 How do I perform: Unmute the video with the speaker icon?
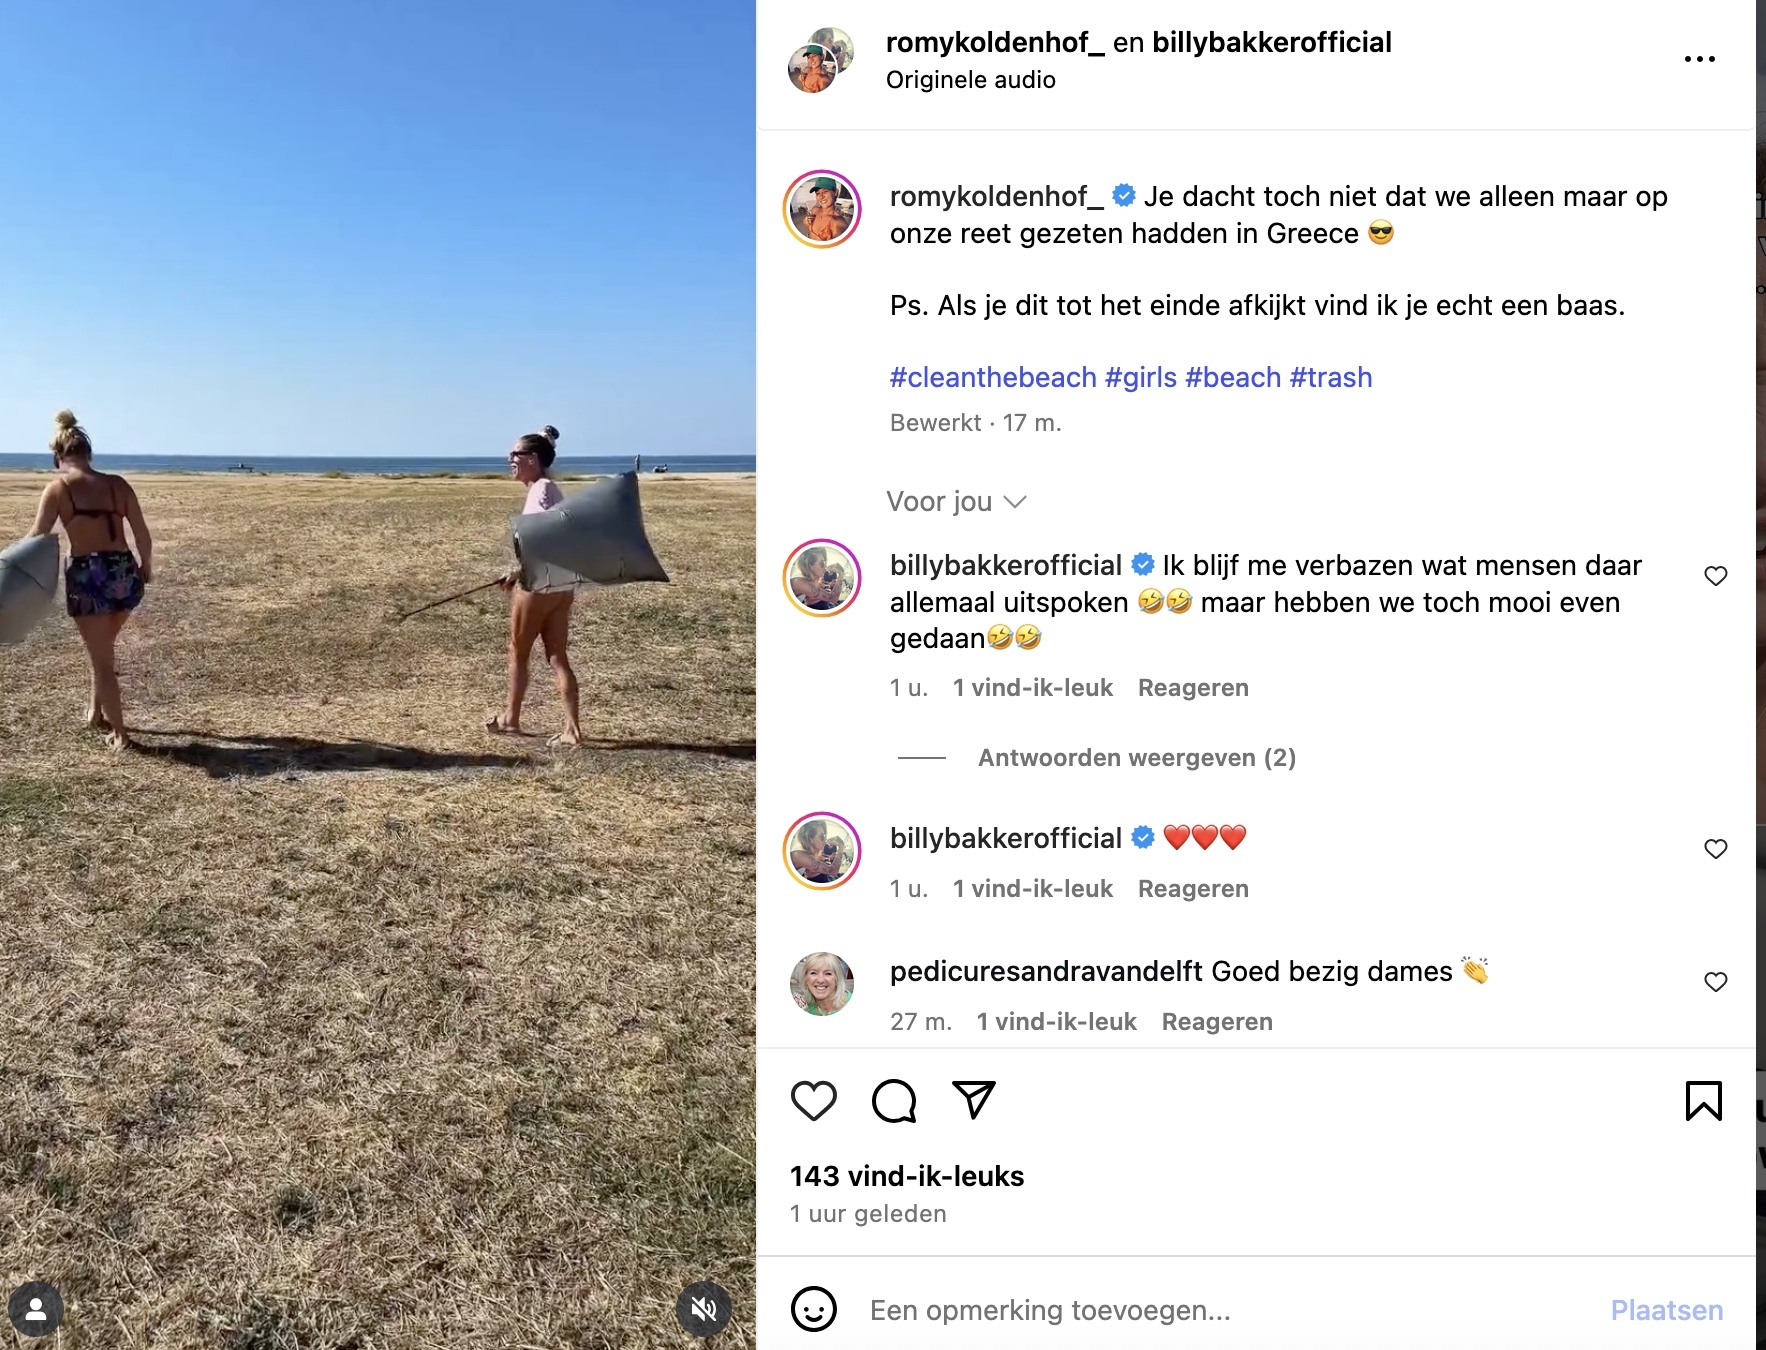click(x=704, y=1309)
